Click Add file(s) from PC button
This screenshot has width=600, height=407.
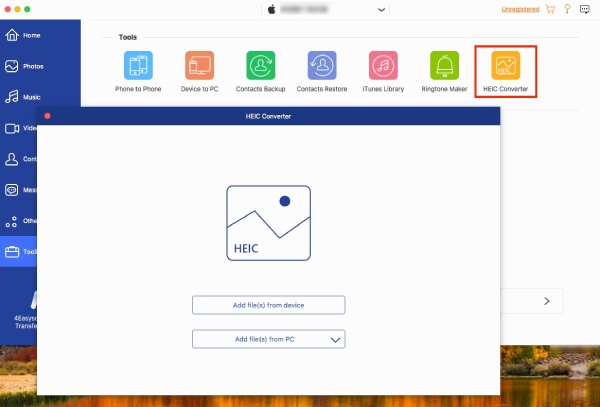click(x=269, y=339)
